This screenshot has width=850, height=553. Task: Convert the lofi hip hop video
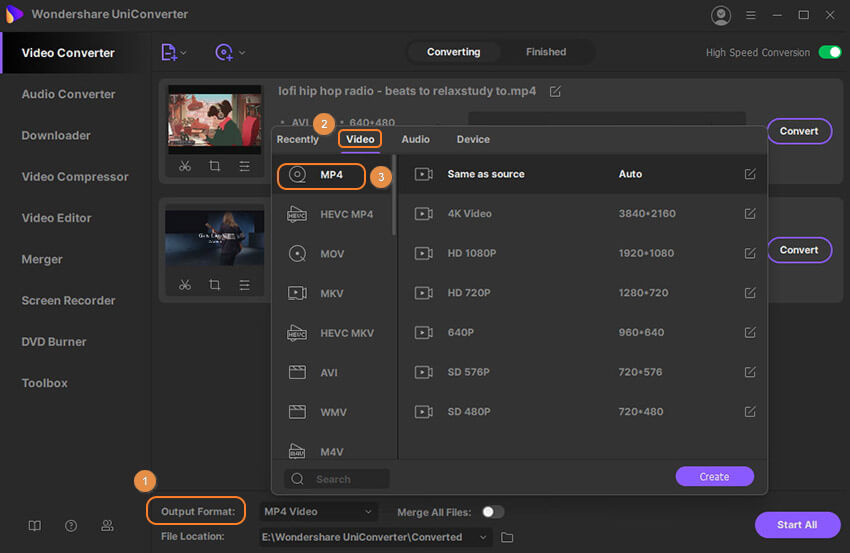[799, 131]
